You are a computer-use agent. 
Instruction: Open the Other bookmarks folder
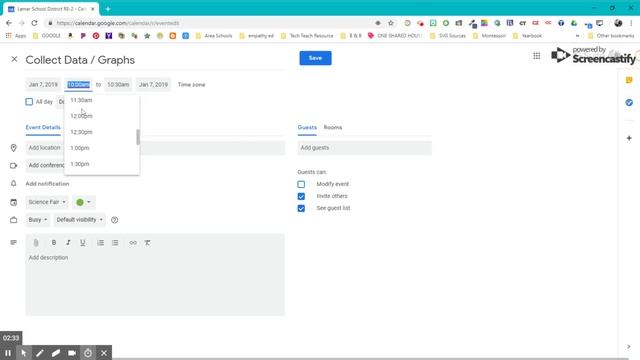point(611,36)
